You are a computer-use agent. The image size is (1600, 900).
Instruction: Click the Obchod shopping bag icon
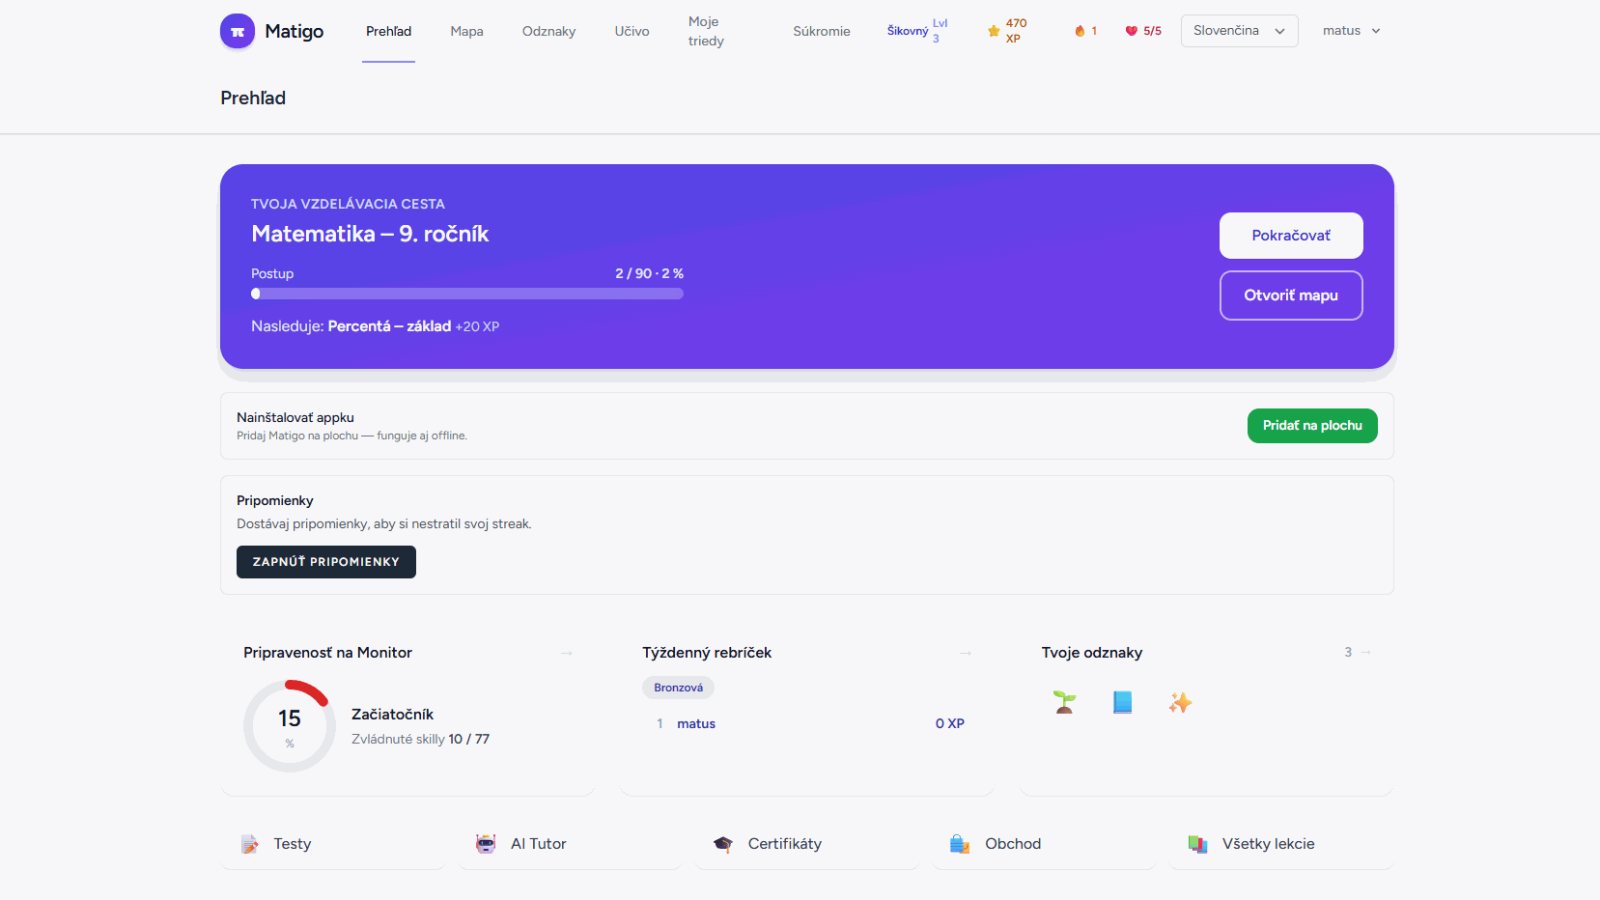pos(960,844)
